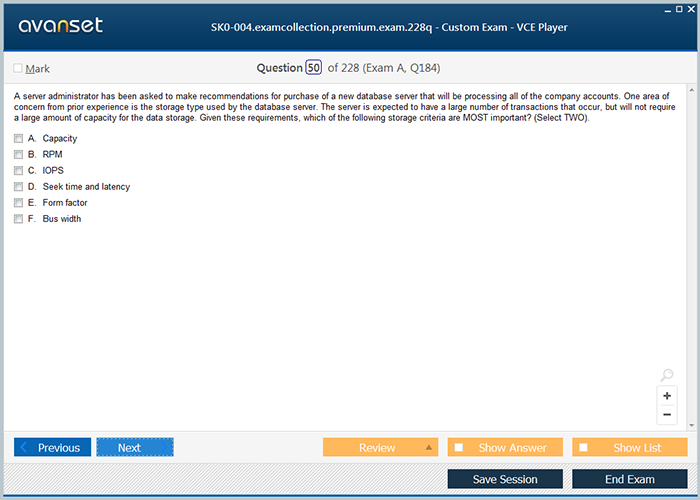
Task: Maximize the VCE Player window
Action: coord(680,8)
